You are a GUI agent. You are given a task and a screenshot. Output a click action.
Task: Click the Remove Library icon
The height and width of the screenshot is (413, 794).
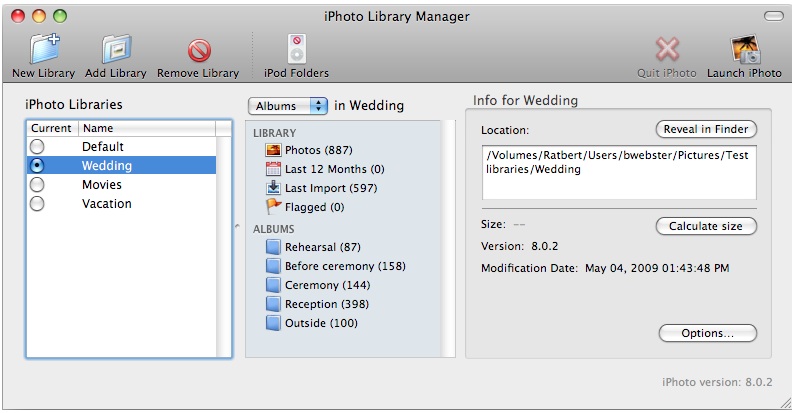pos(198,50)
